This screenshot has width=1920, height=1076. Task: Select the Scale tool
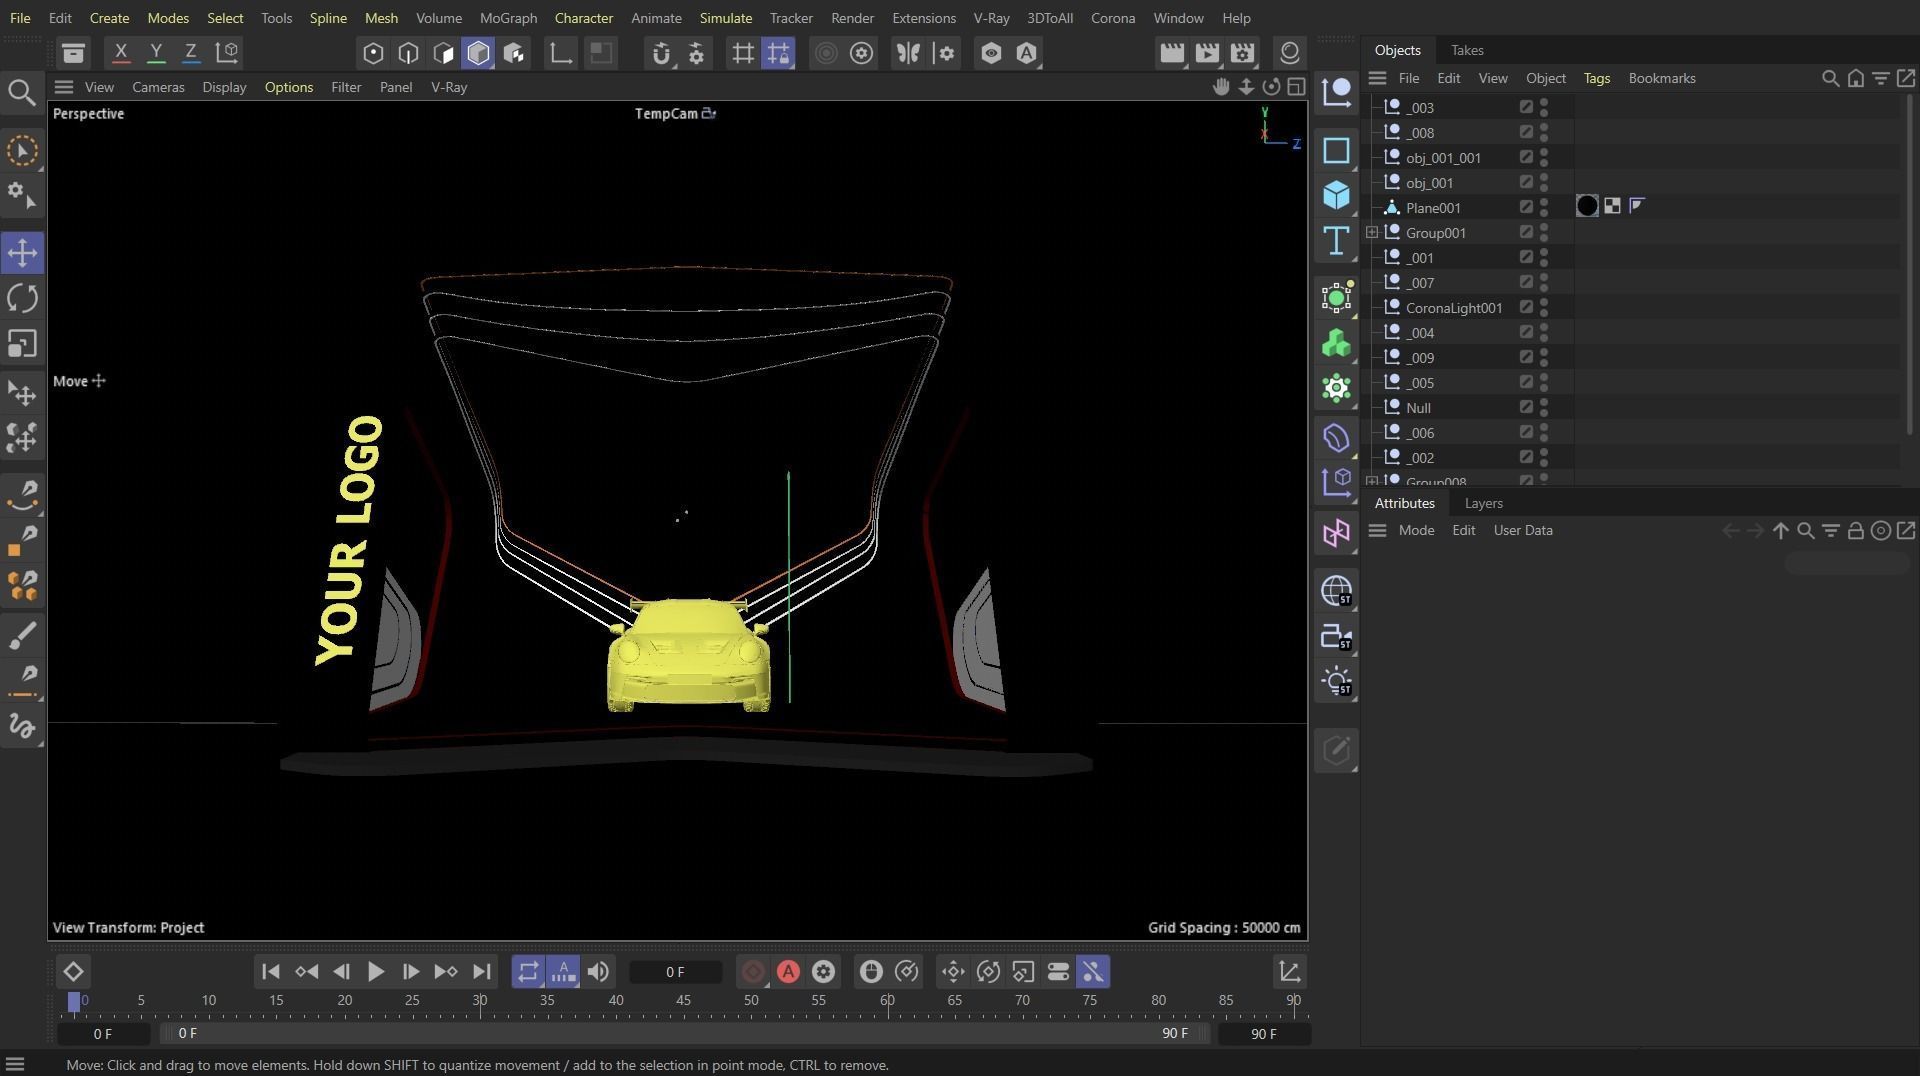(x=22, y=344)
